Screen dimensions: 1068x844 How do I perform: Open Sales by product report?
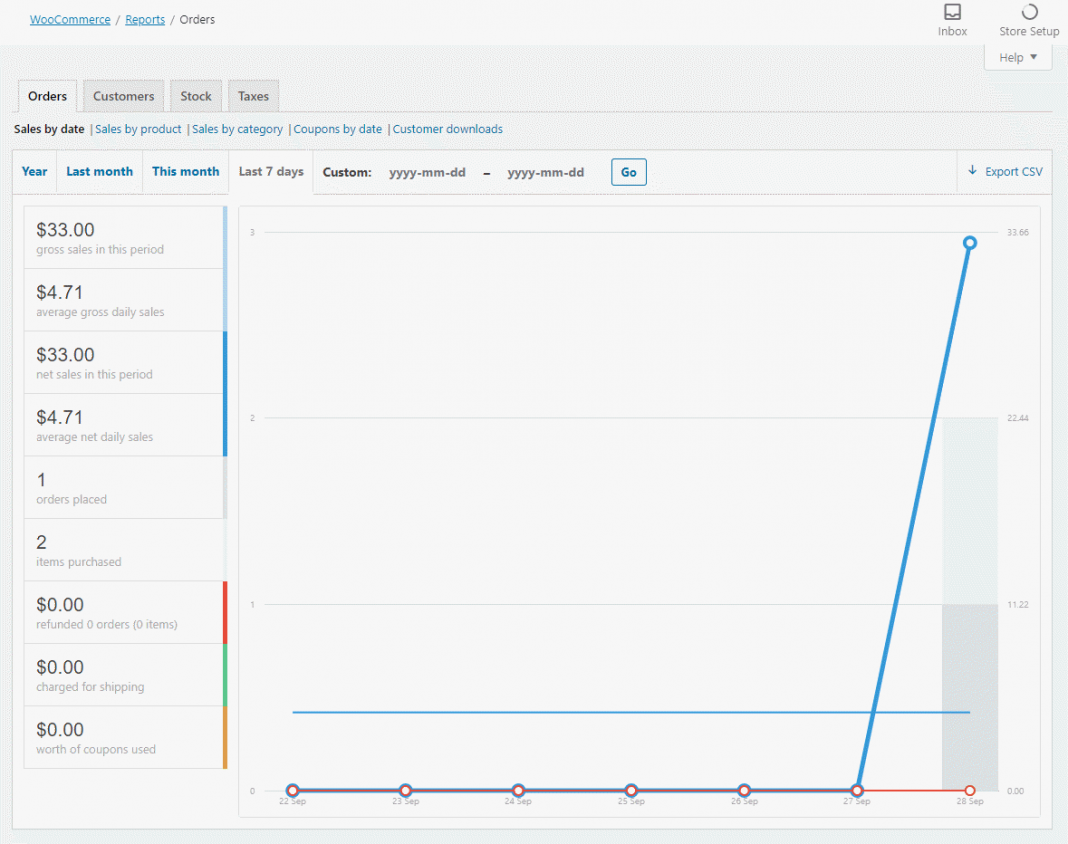(138, 129)
